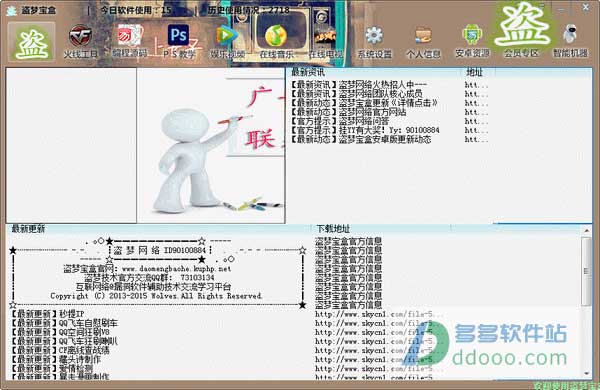Open the 个人信息 personal info icon
Screen dimensions: 600x390
[423, 42]
